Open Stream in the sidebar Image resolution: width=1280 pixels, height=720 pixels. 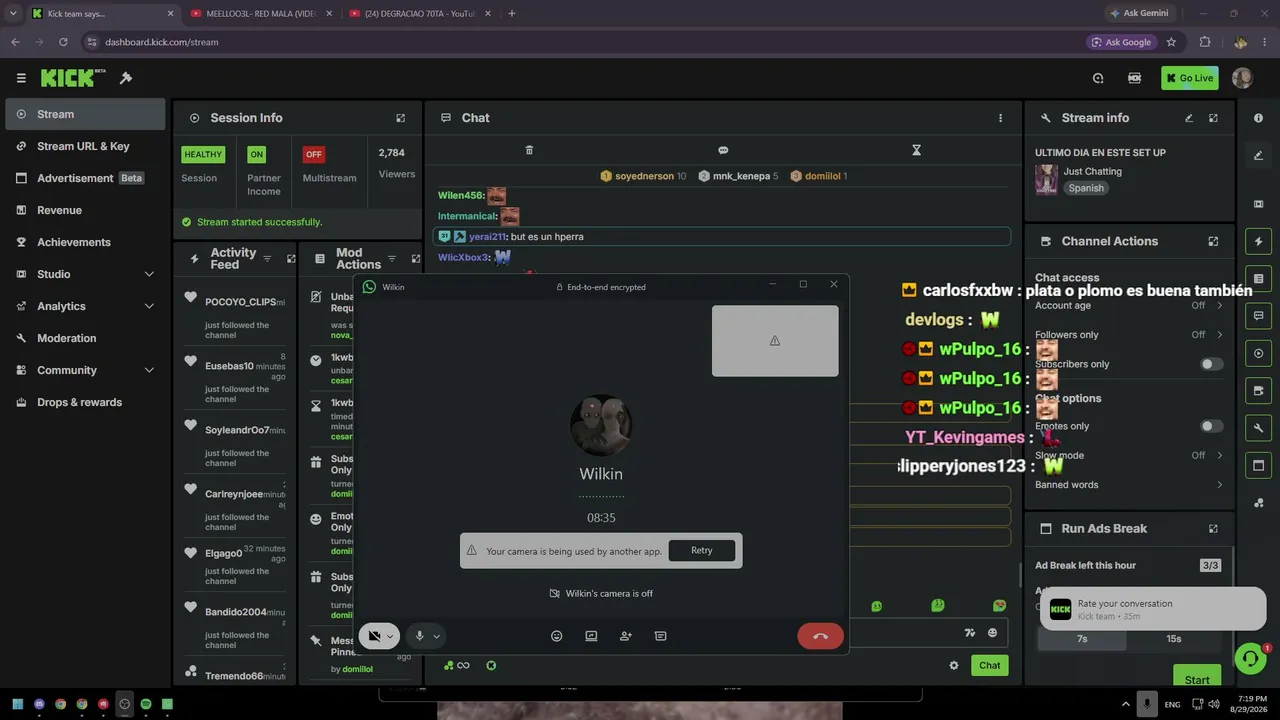click(85, 114)
